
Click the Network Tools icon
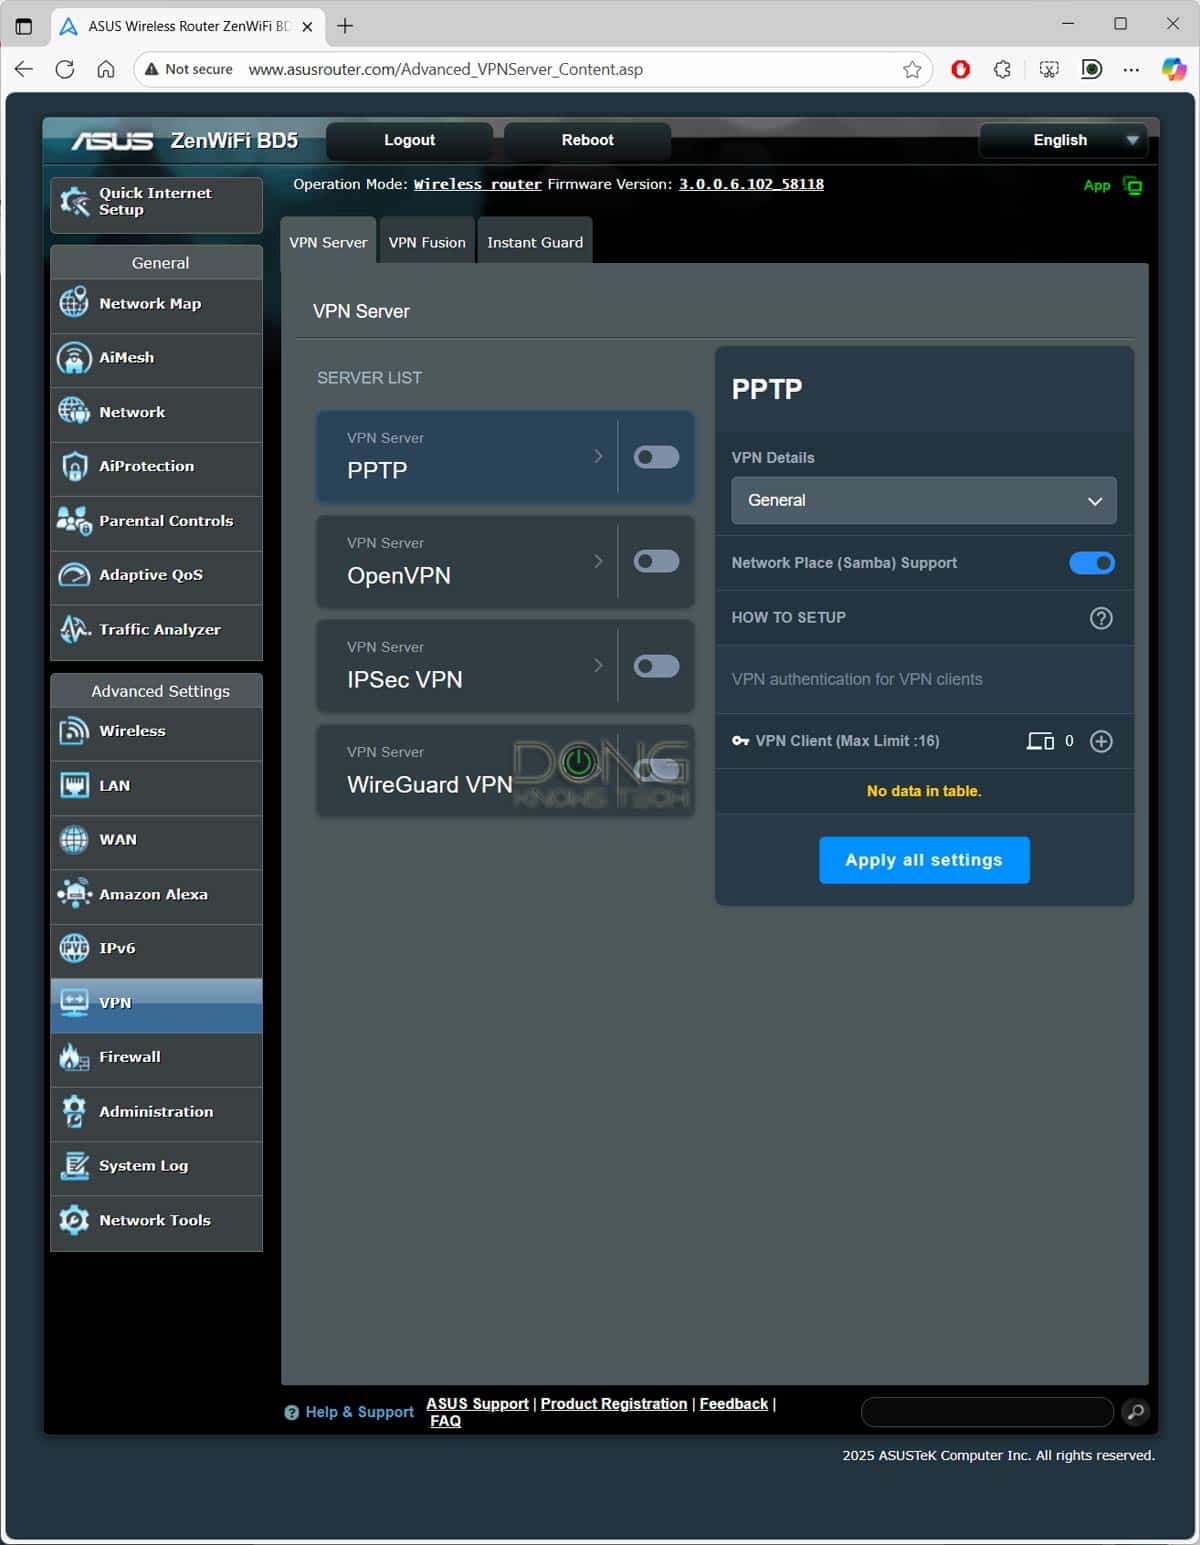74,1220
